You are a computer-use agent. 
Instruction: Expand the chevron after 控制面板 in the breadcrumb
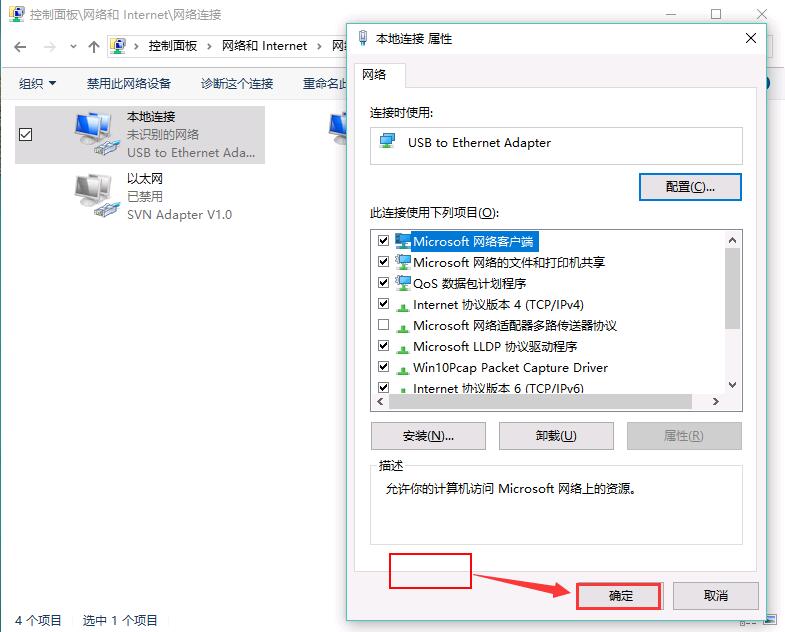coord(209,47)
